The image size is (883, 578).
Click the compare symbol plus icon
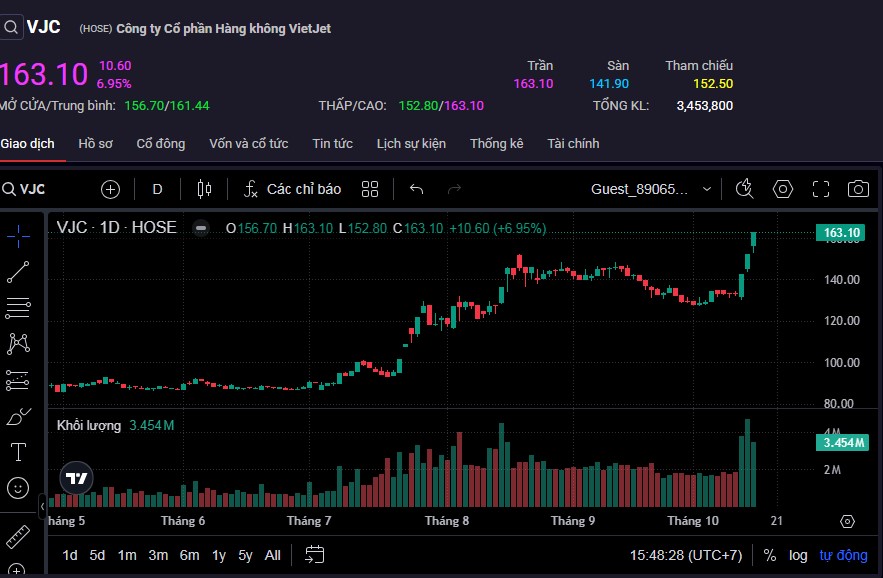[110, 189]
